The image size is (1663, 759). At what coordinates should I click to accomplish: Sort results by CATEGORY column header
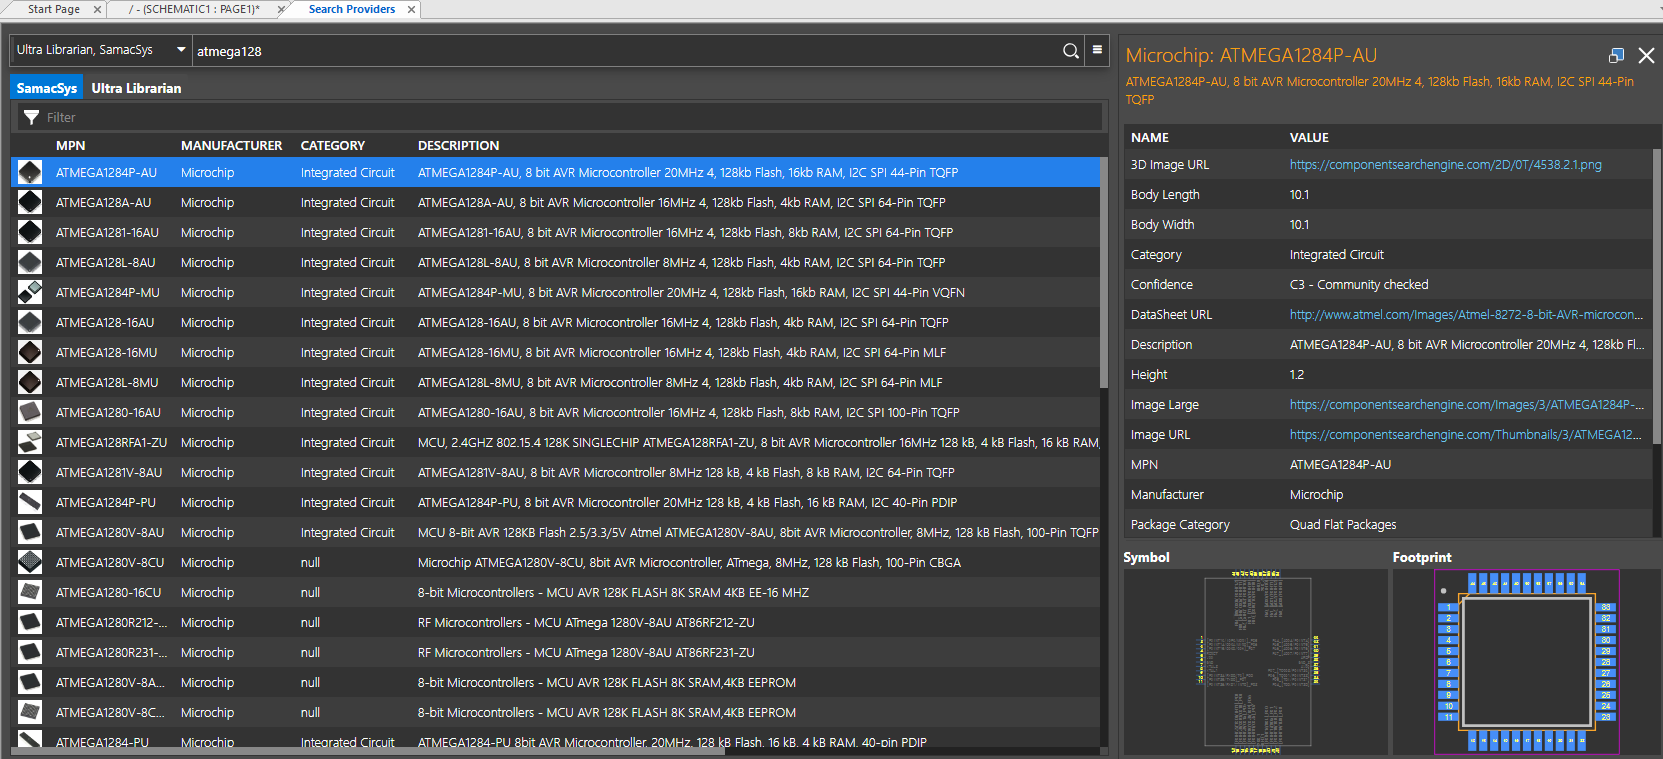pyautogui.click(x=332, y=145)
